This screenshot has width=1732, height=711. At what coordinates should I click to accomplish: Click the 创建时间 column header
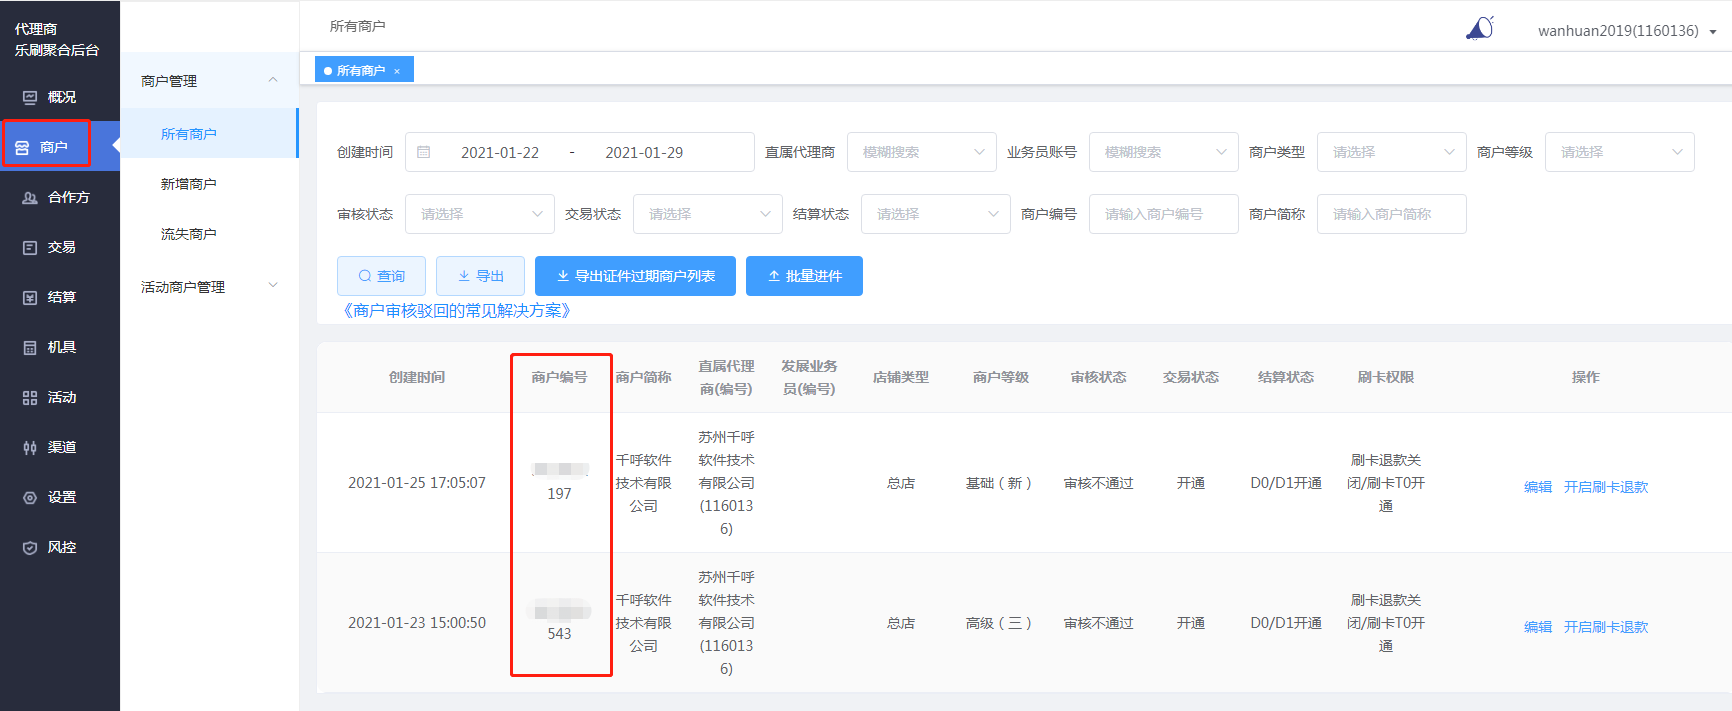[417, 377]
